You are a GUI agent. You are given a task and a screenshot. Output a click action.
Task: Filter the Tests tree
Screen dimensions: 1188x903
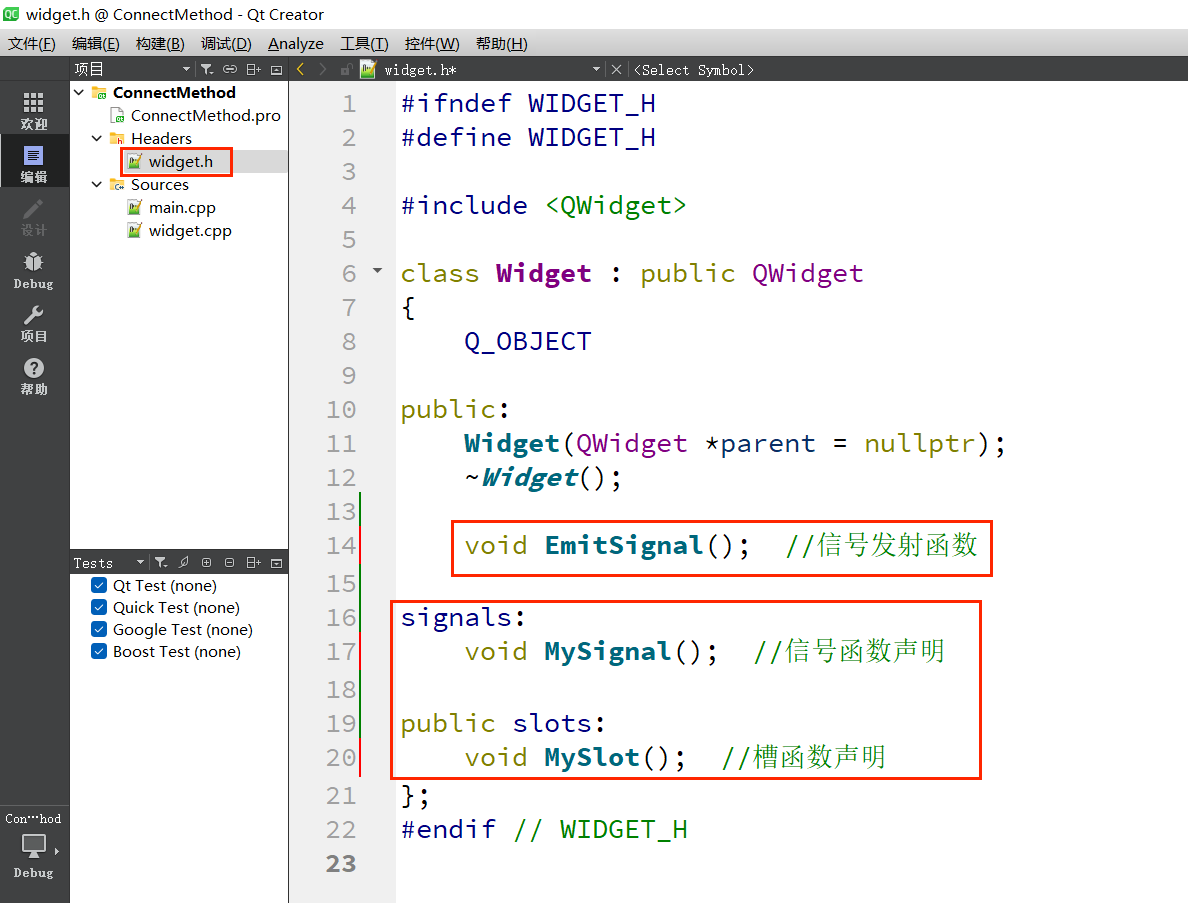(161, 562)
